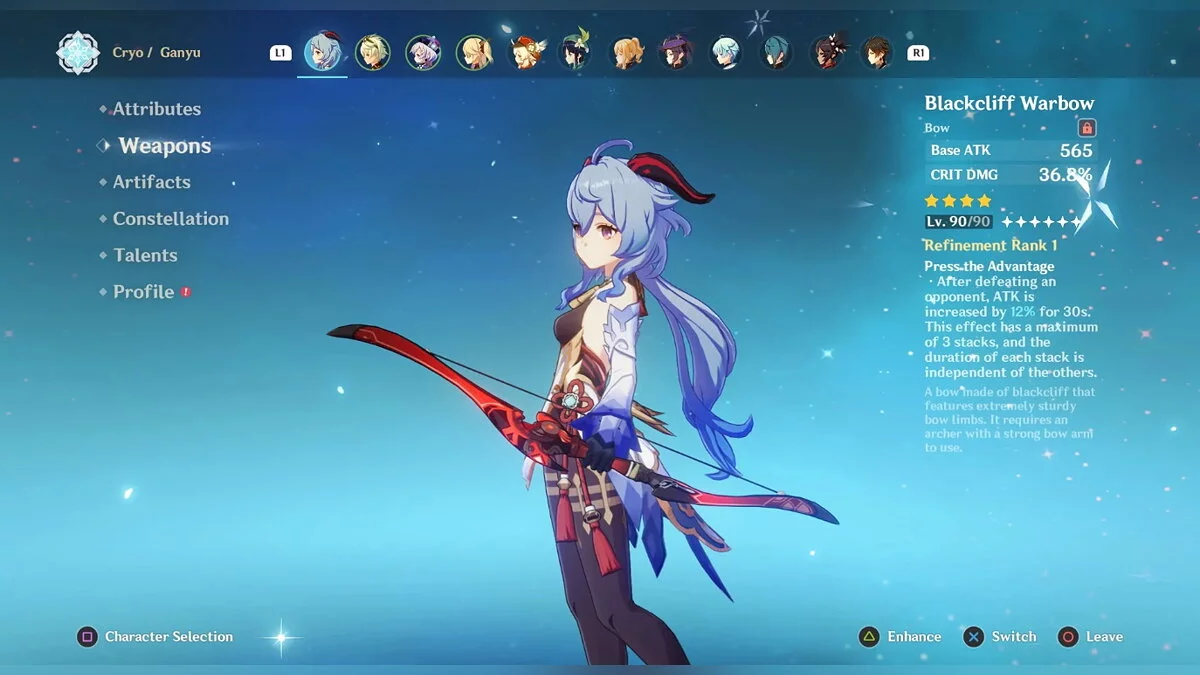The image size is (1200, 675).
Task: Click the red alert badge beside Profile
Action: (x=186, y=292)
